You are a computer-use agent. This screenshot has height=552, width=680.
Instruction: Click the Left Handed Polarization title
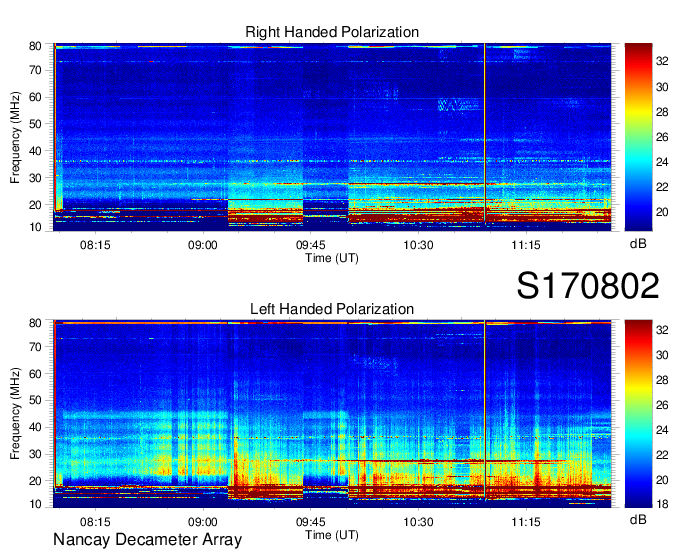(332, 309)
